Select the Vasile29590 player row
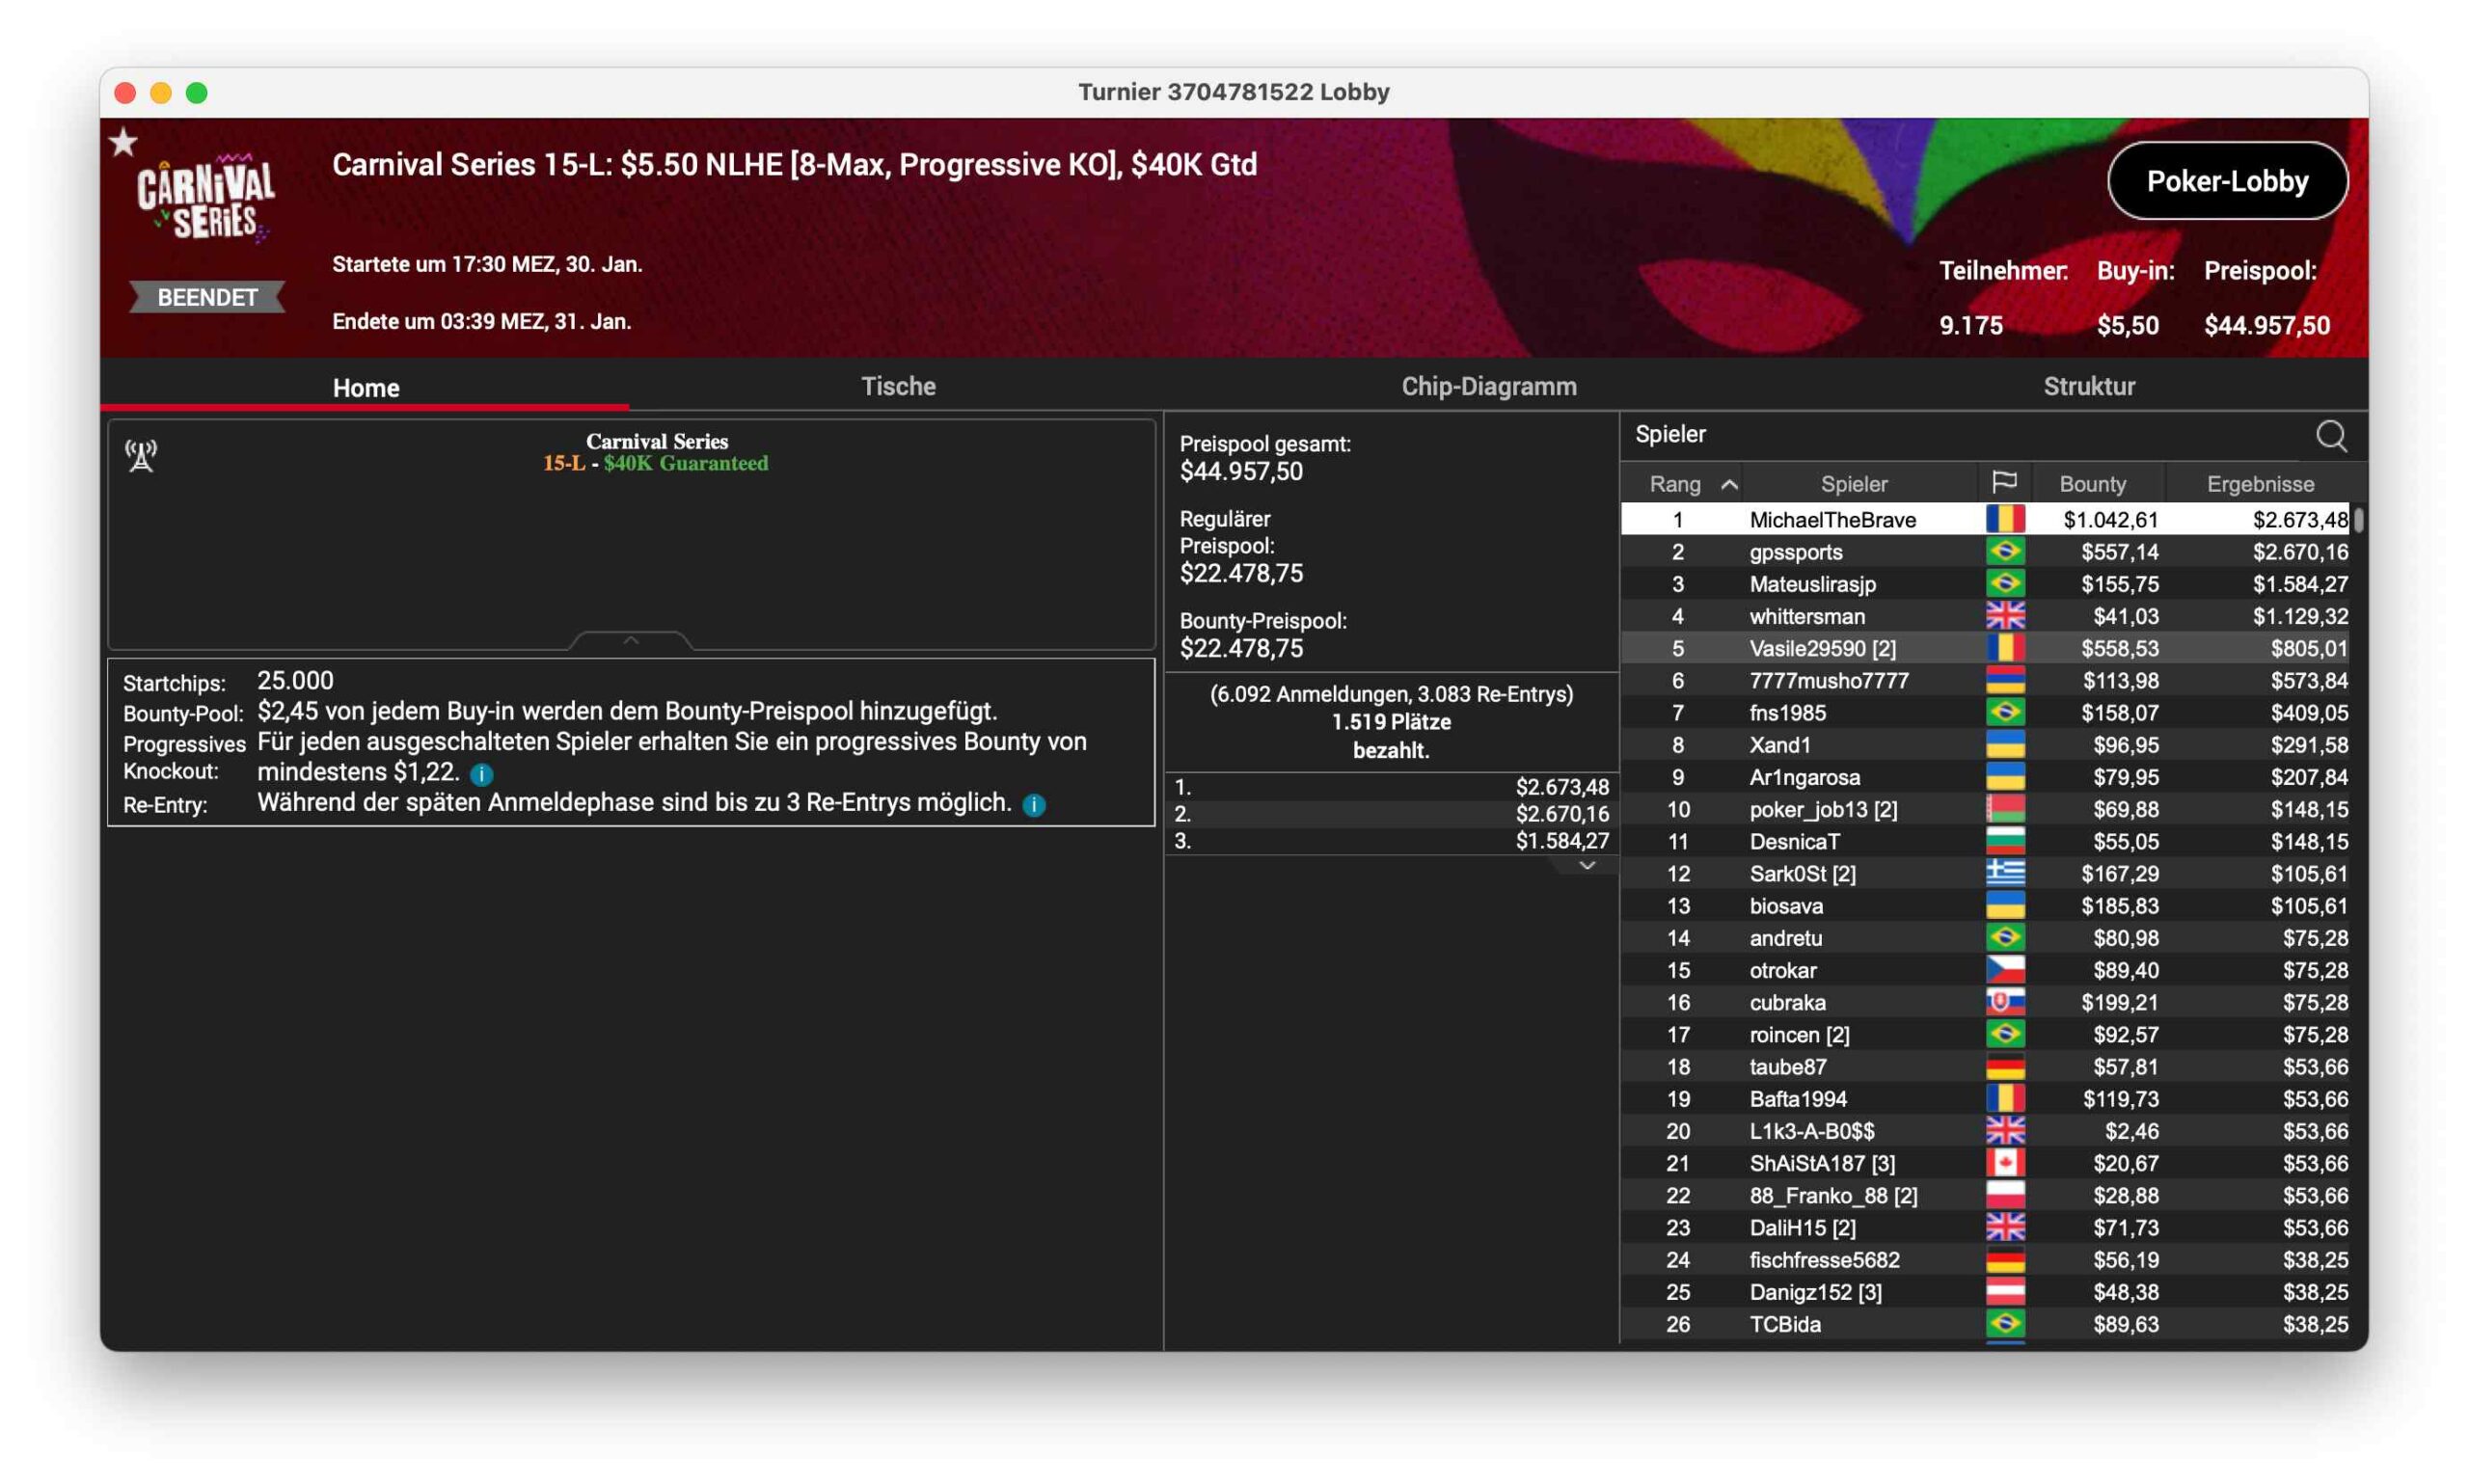The width and height of the screenshot is (2469, 1484). [1821, 648]
